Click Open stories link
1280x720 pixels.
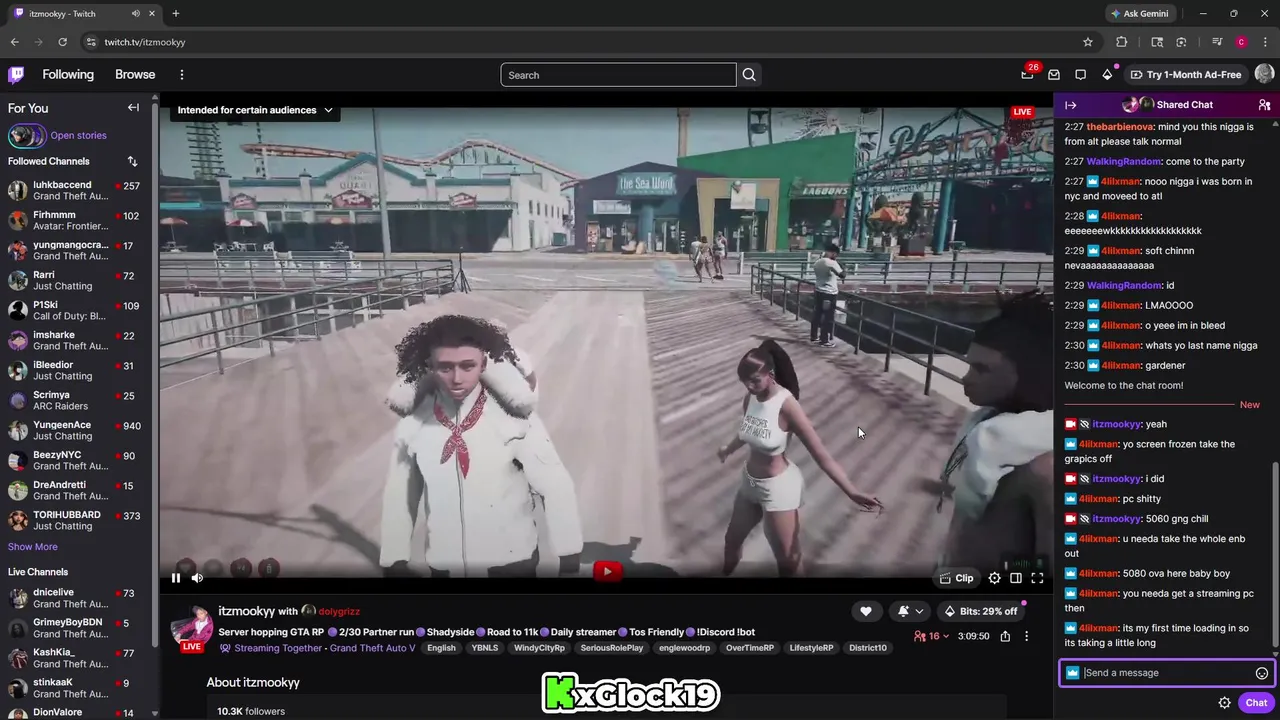78,135
